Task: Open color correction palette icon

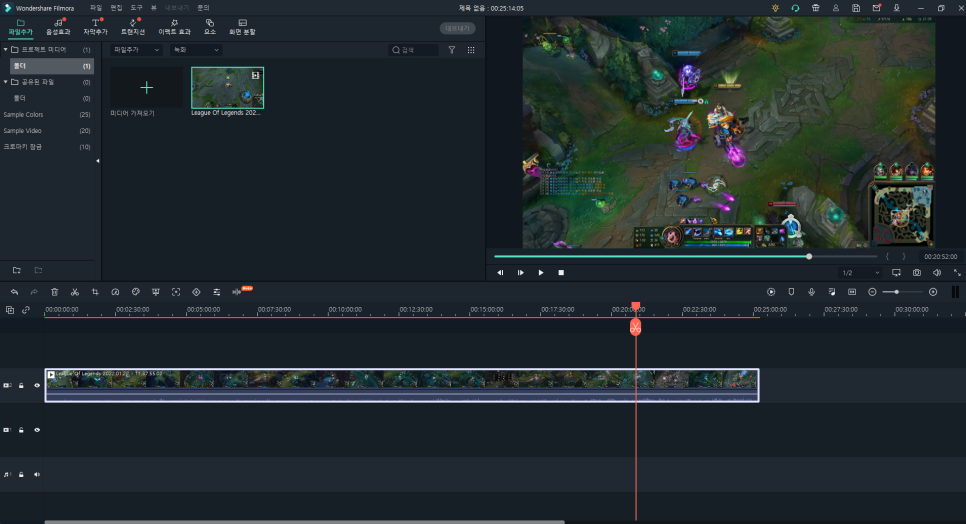Action: [x=136, y=292]
